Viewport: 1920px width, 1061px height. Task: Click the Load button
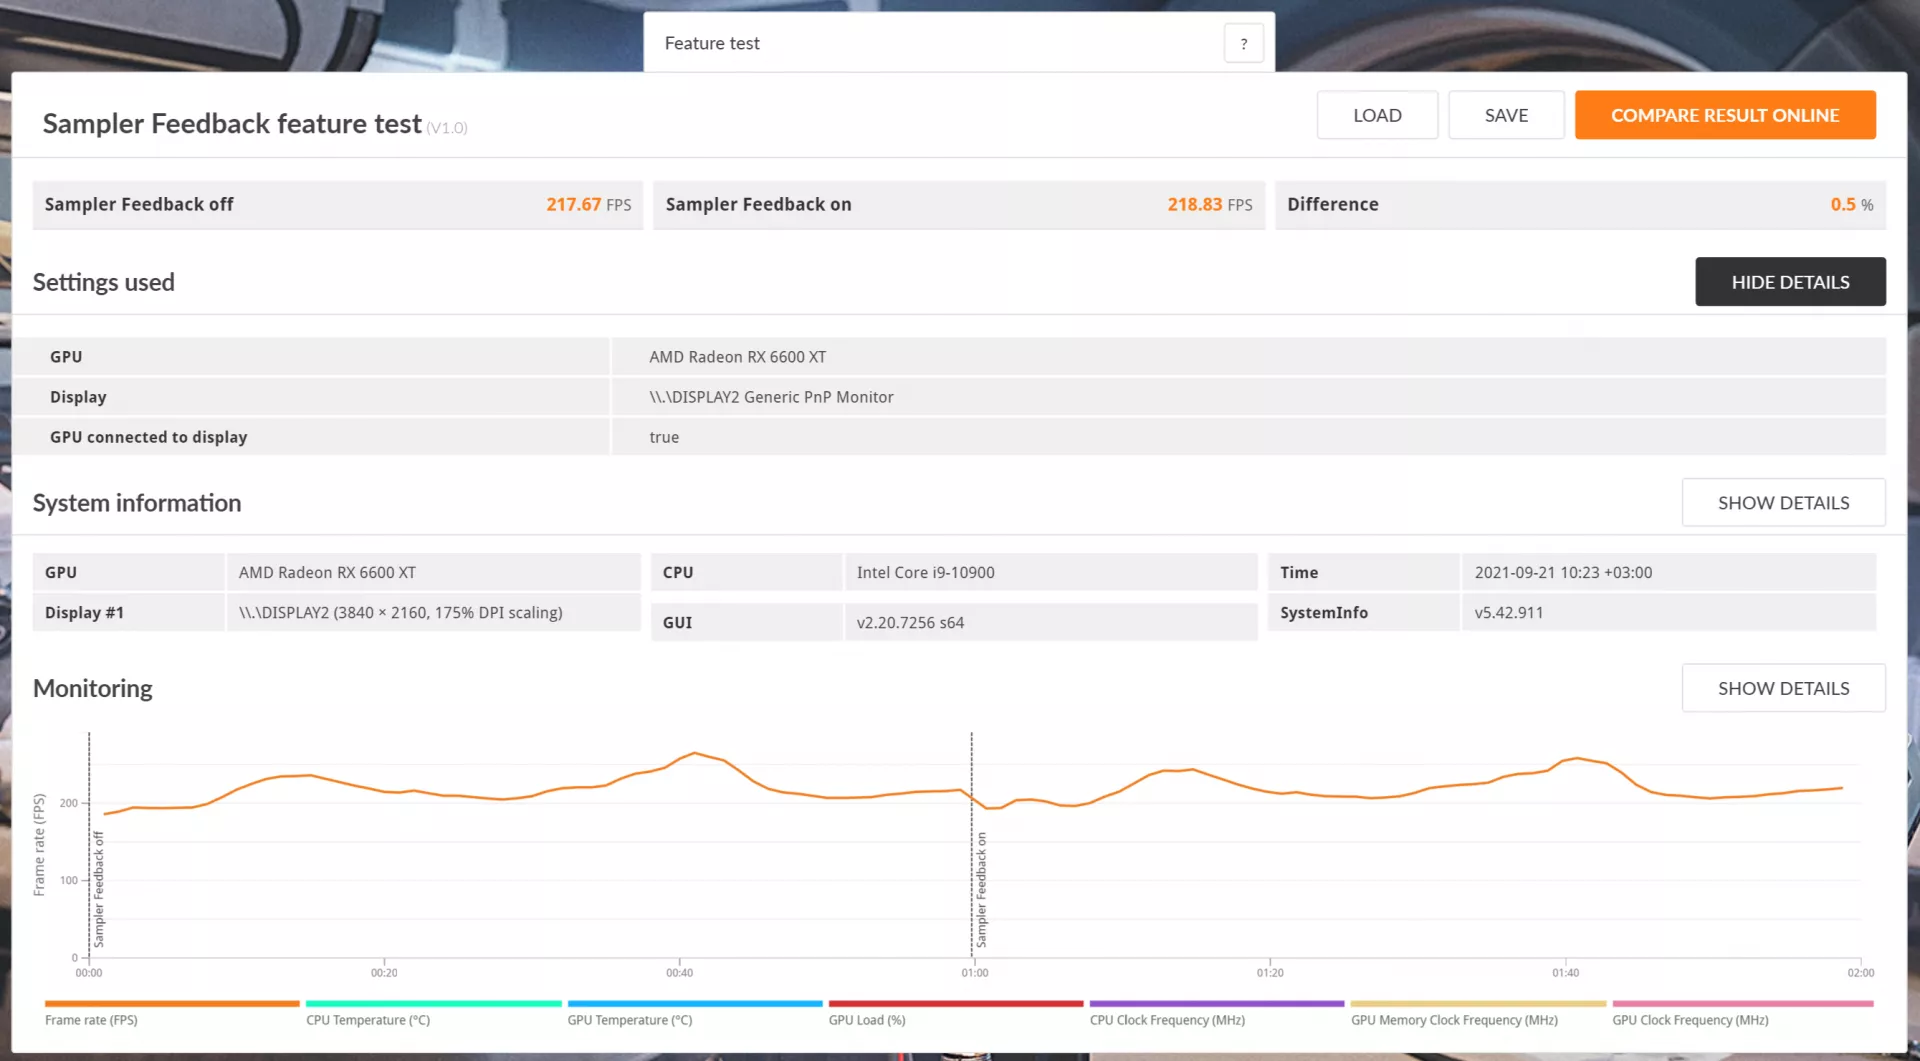pyautogui.click(x=1377, y=115)
